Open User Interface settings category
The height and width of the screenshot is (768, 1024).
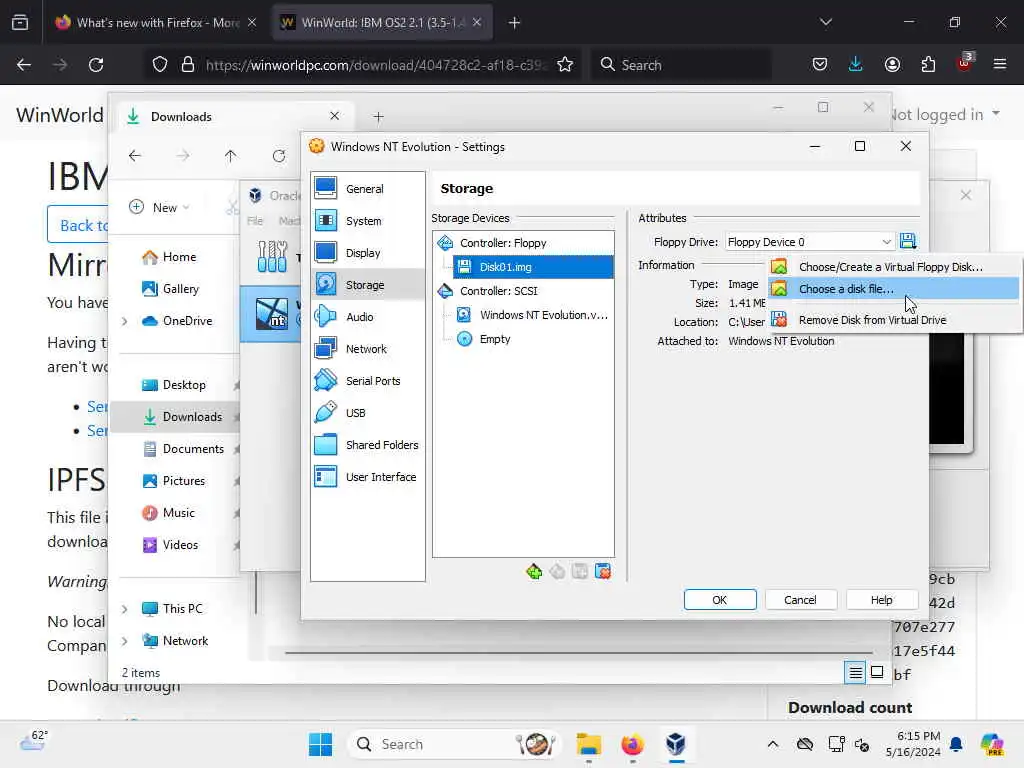point(367,477)
